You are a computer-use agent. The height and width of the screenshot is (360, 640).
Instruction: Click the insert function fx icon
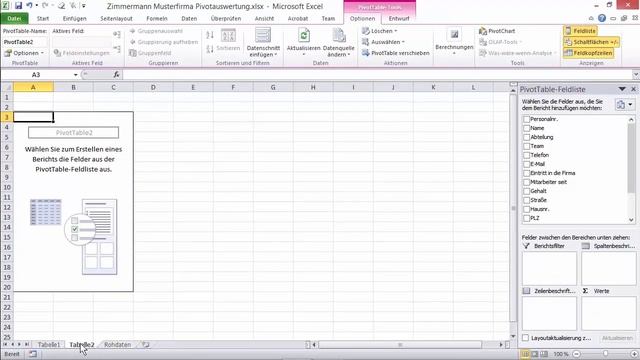116,74
